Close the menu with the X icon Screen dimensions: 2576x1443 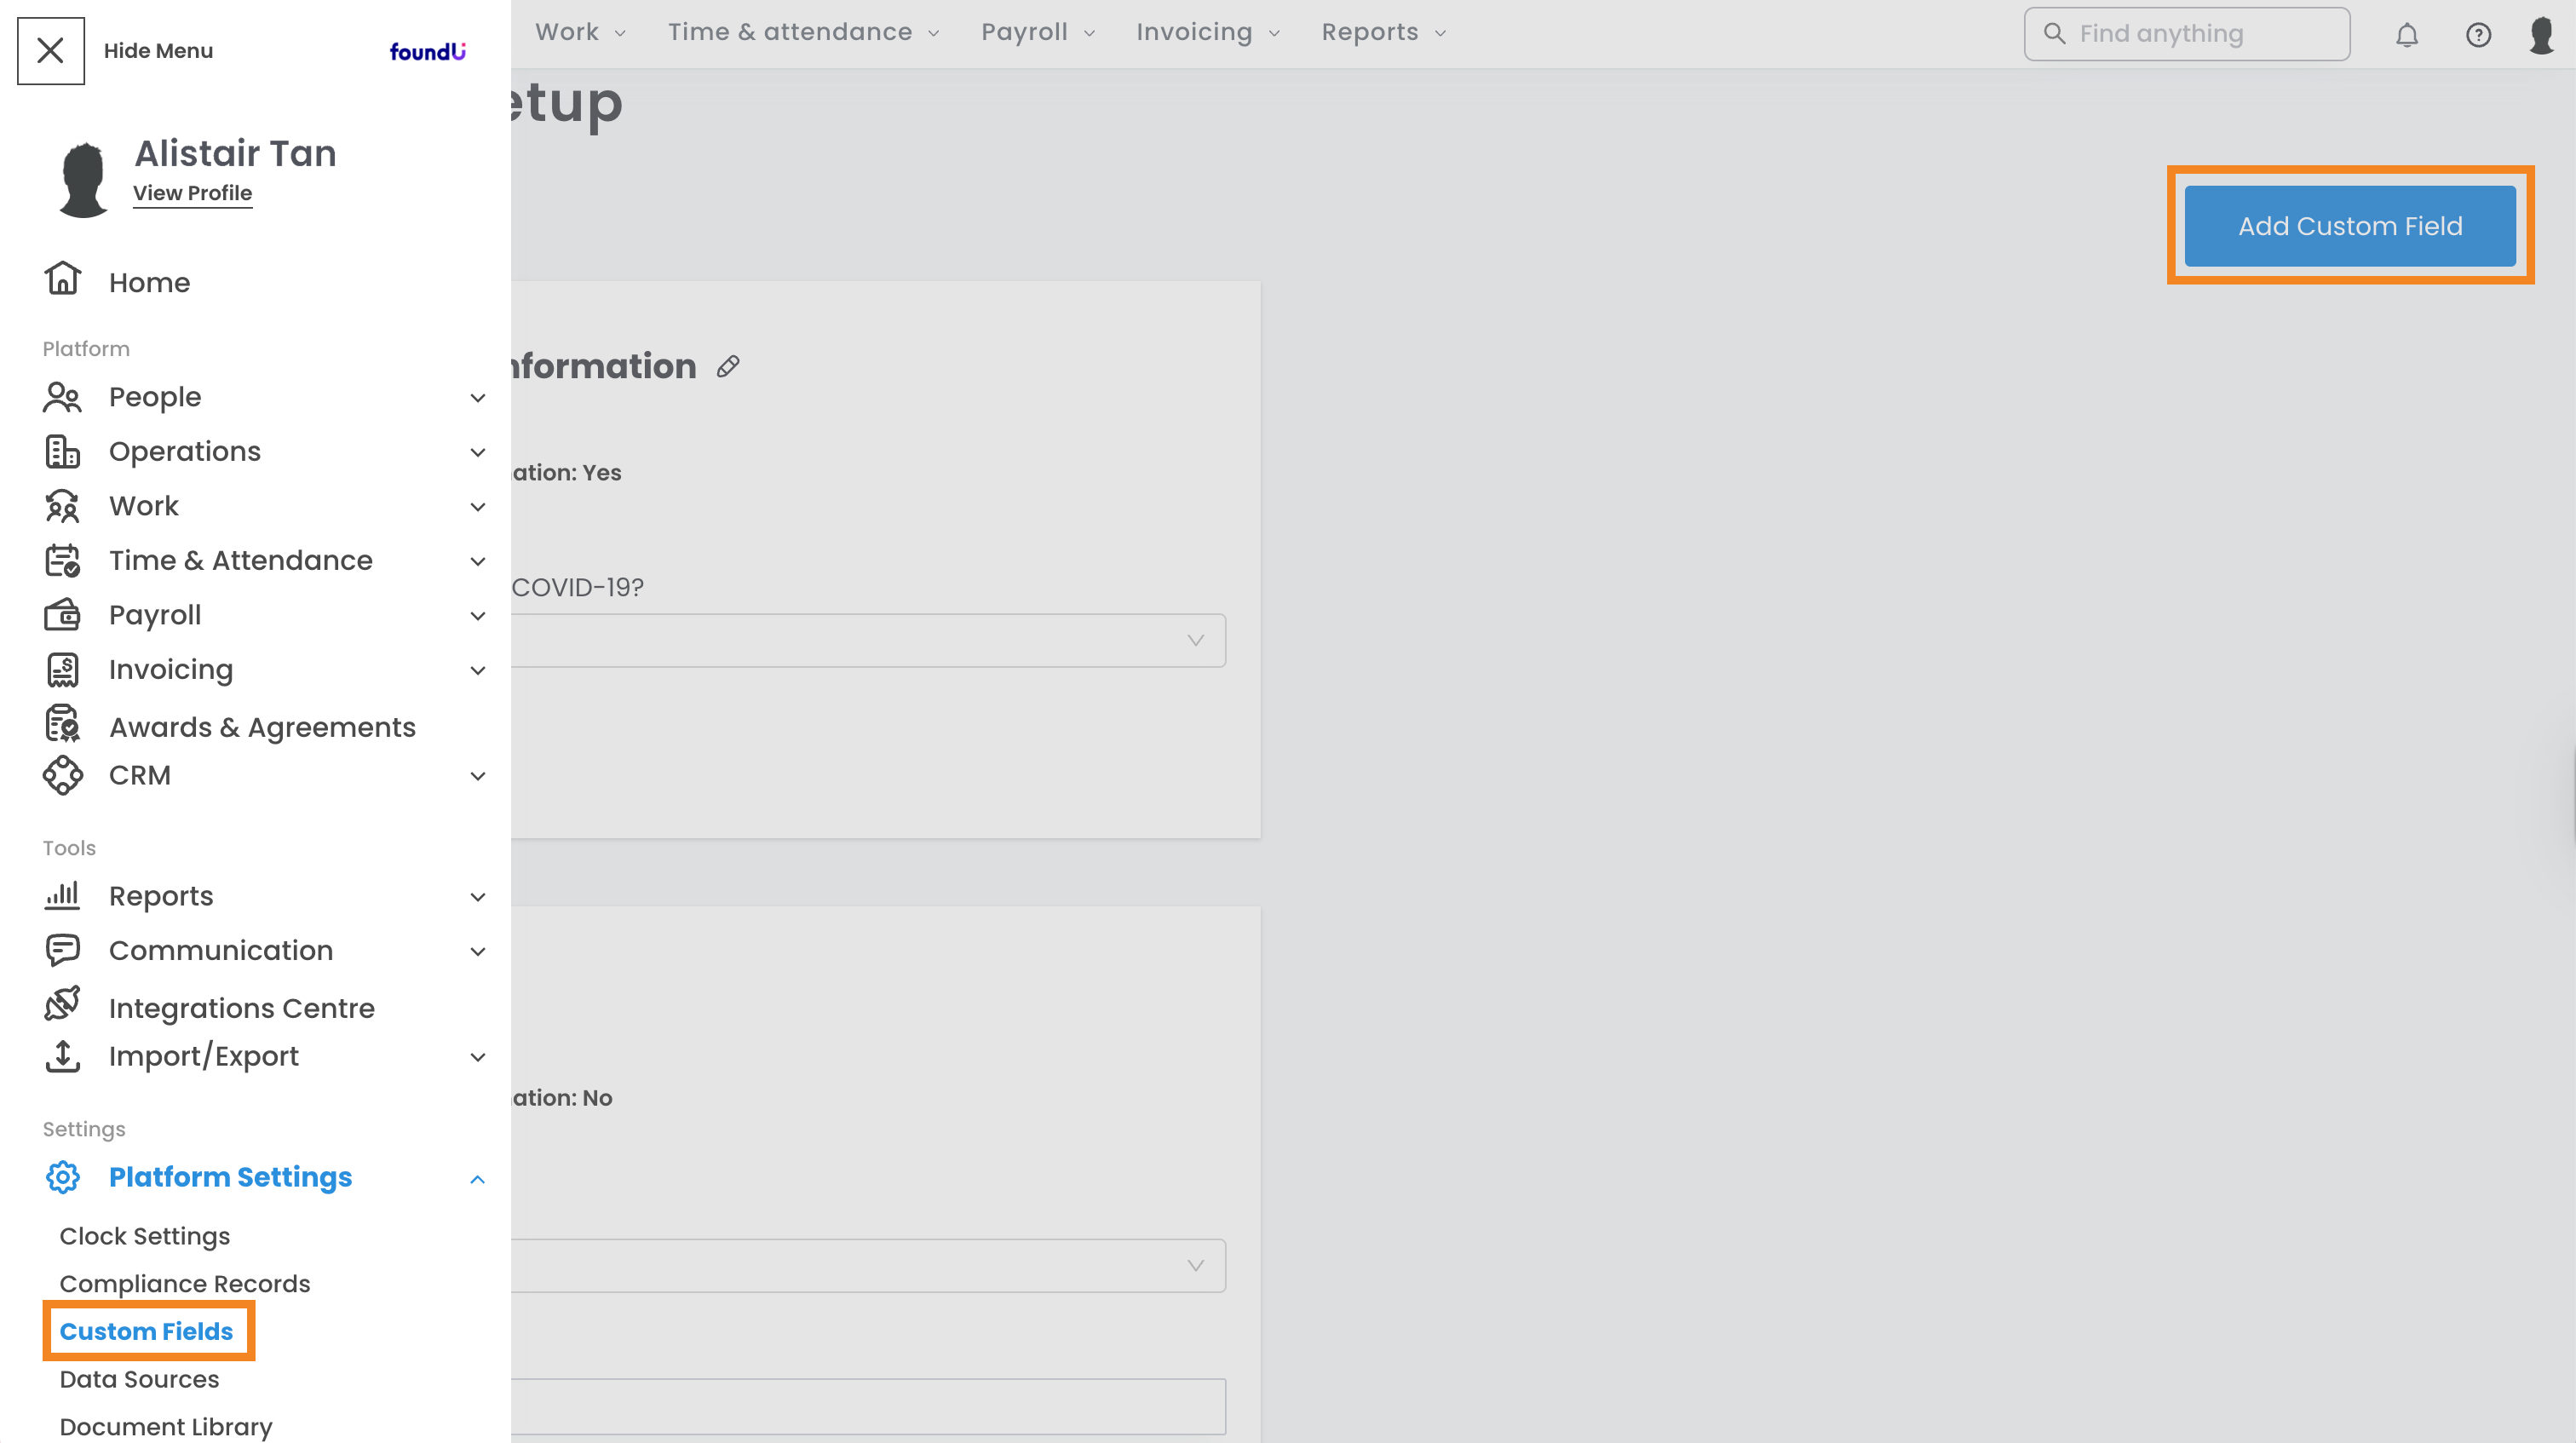pyautogui.click(x=51, y=51)
